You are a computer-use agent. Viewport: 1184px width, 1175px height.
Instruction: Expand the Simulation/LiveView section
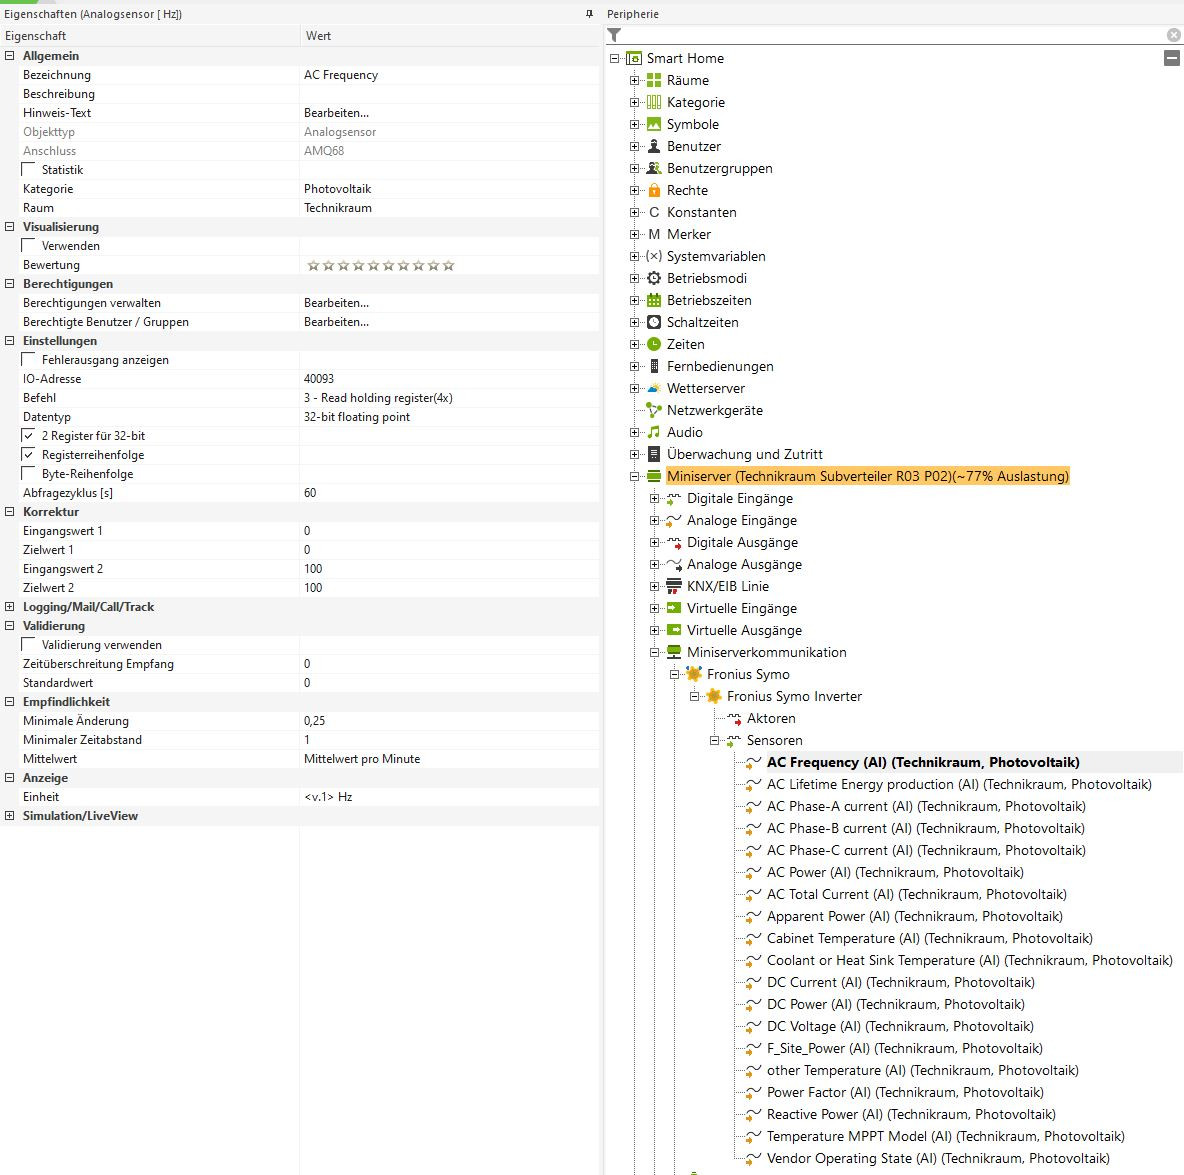[10, 816]
